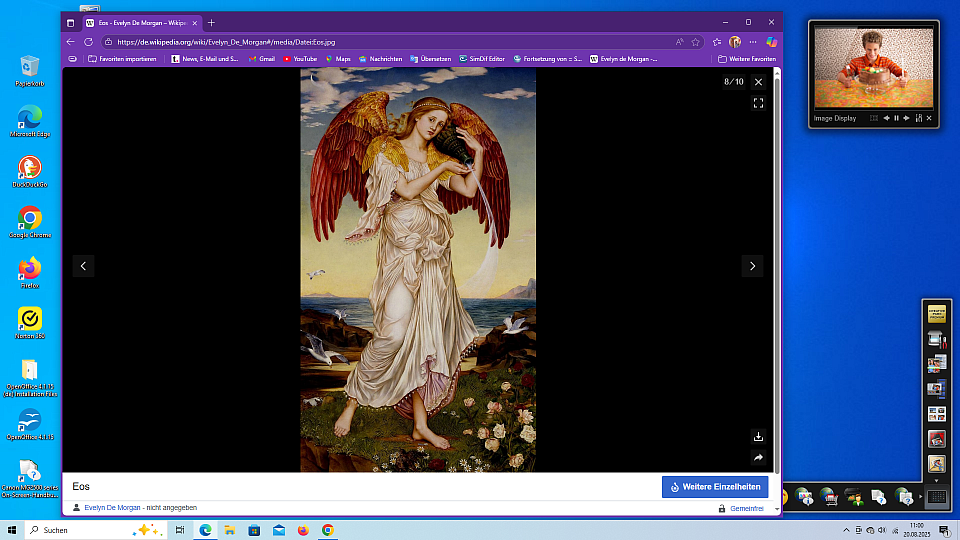The height and width of the screenshot is (540, 960).
Task: Open Task View on the taskbar
Action: click(x=179, y=530)
